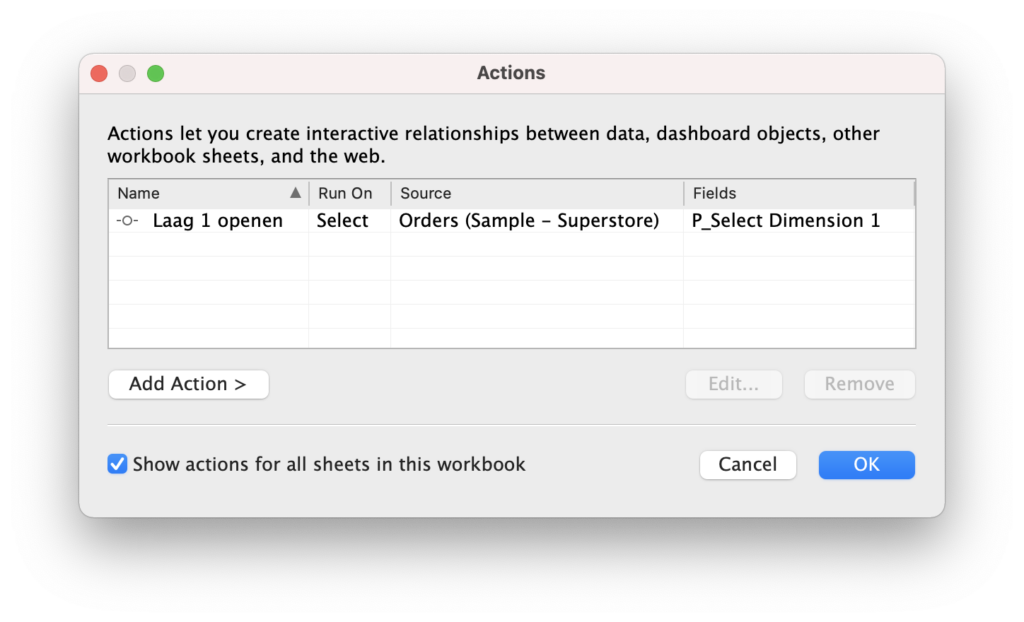Click the gray minimize window button
Image resolution: width=1024 pixels, height=622 pixels.
click(127, 73)
